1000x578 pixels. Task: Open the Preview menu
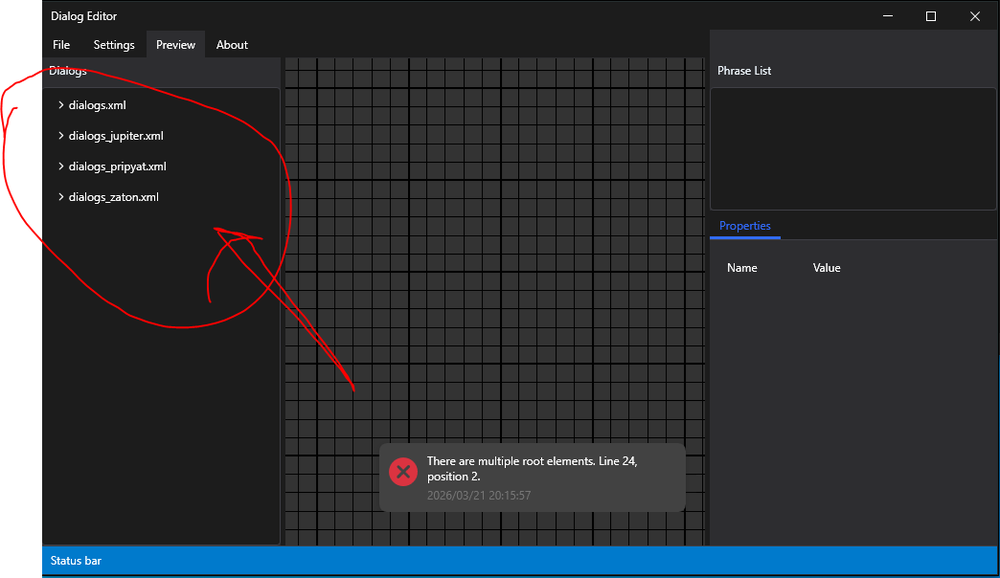tap(176, 45)
